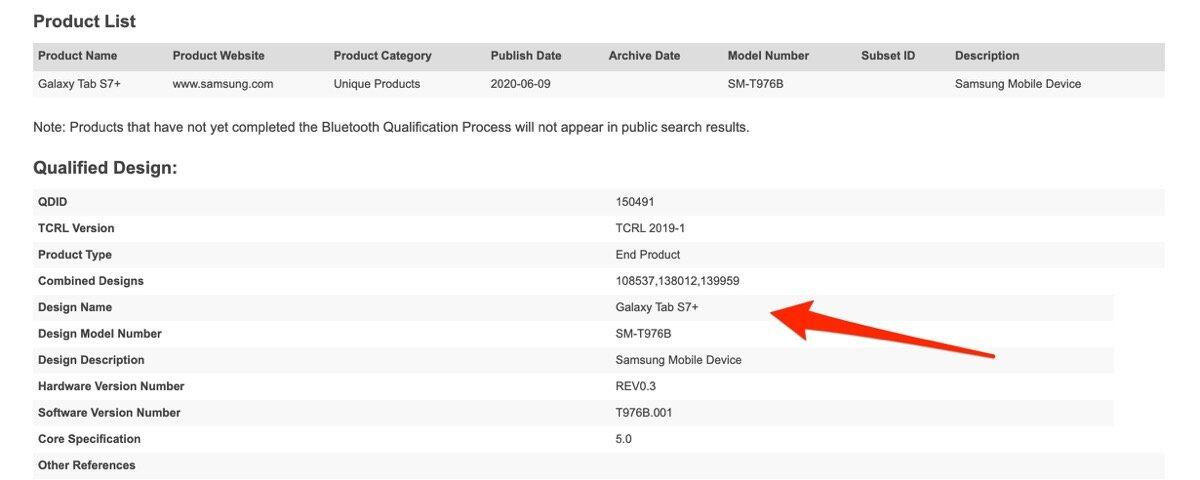Click the Qualified Design heading
1200x480 pixels.
point(105,168)
